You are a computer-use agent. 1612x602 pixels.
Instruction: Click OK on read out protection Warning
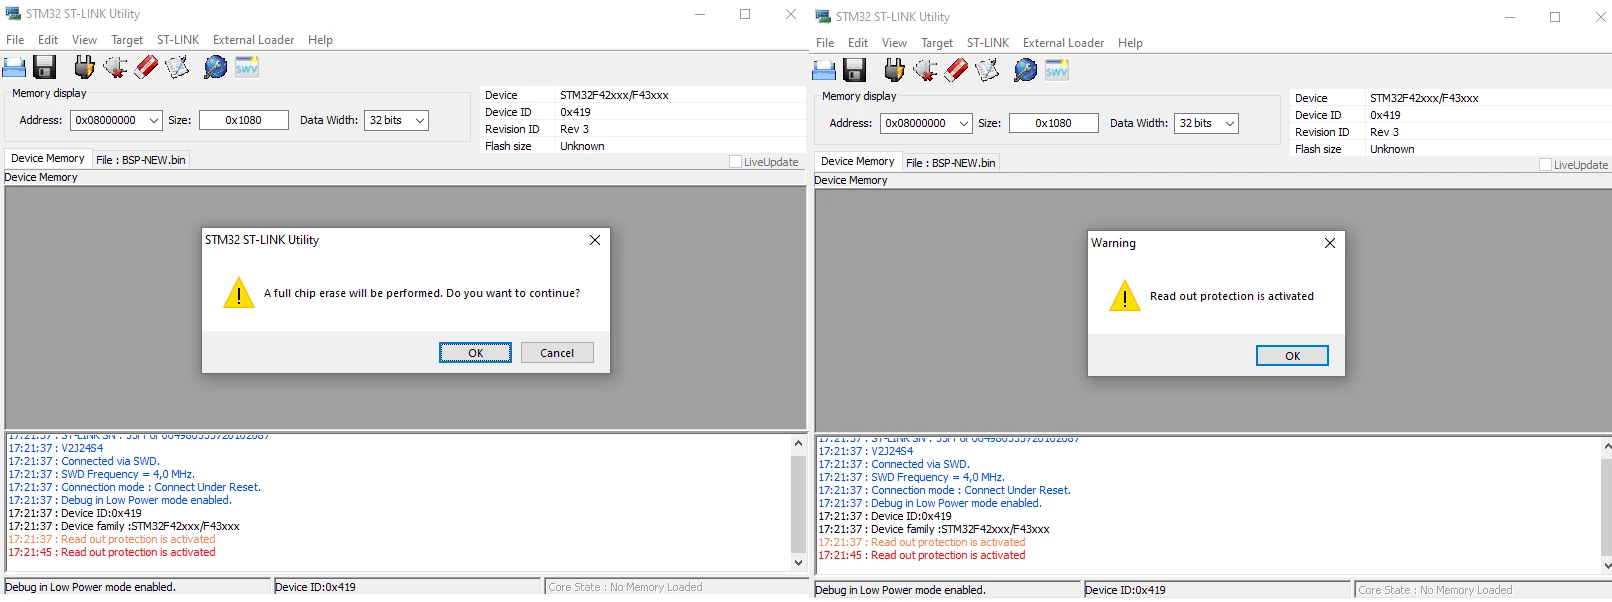1292,356
